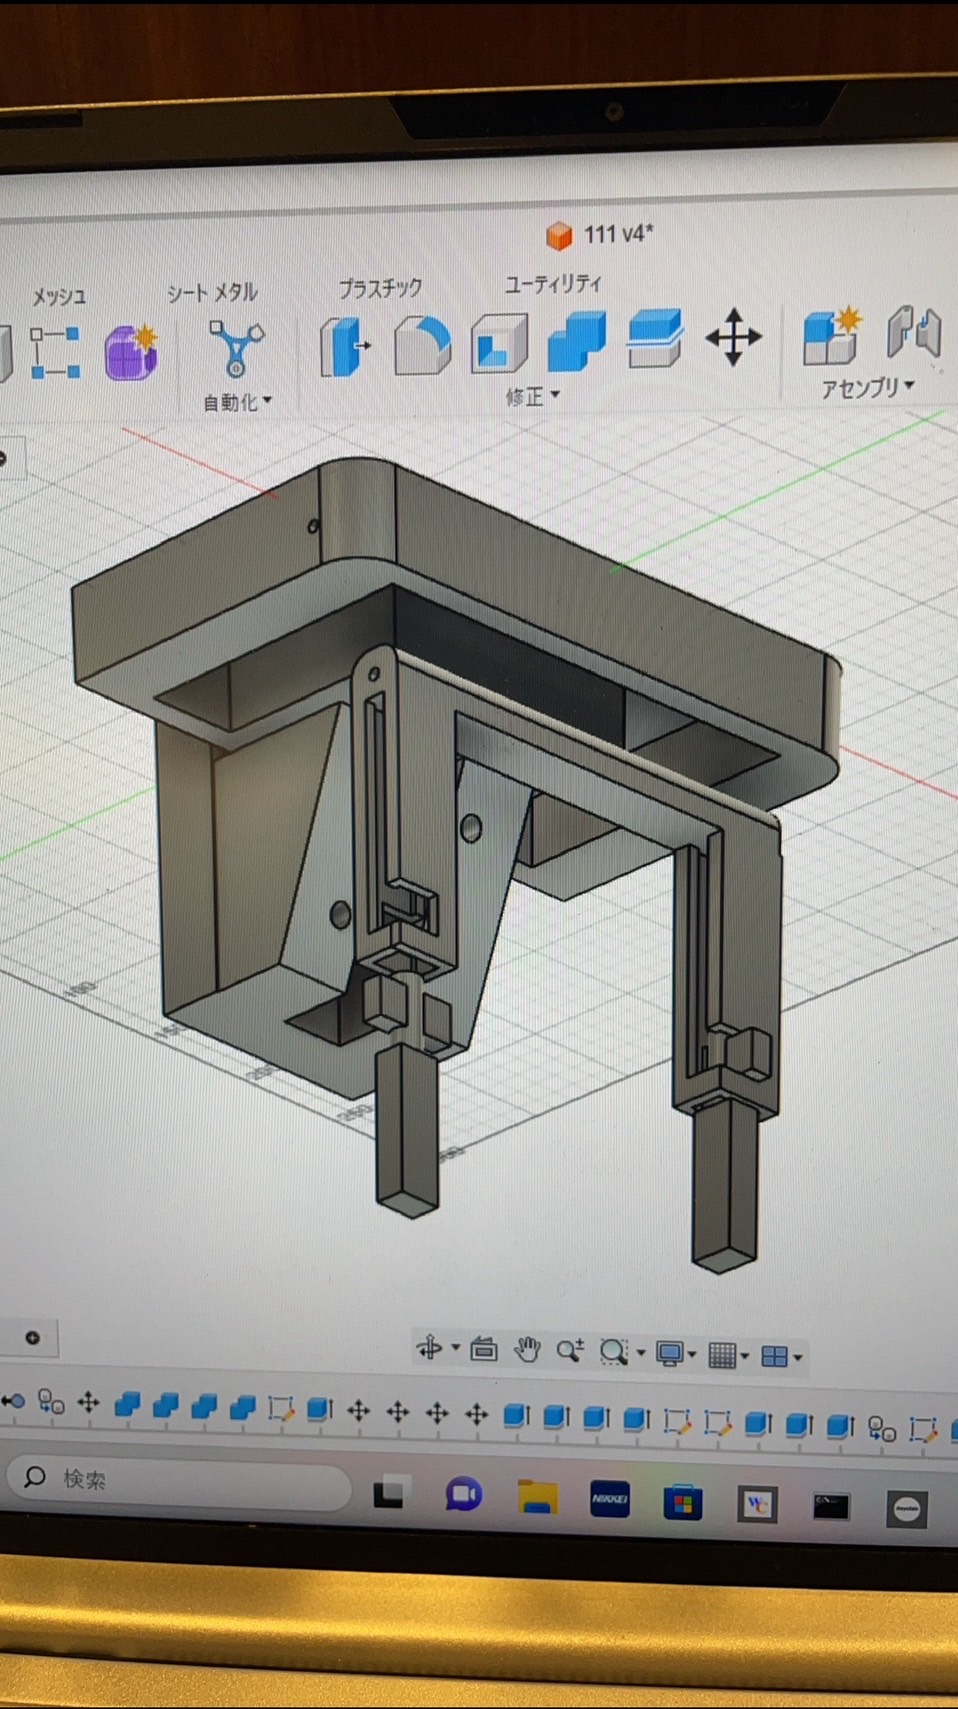958x1709 pixels.
Task: Click the Windows search box 検索
Action: (x=178, y=1478)
